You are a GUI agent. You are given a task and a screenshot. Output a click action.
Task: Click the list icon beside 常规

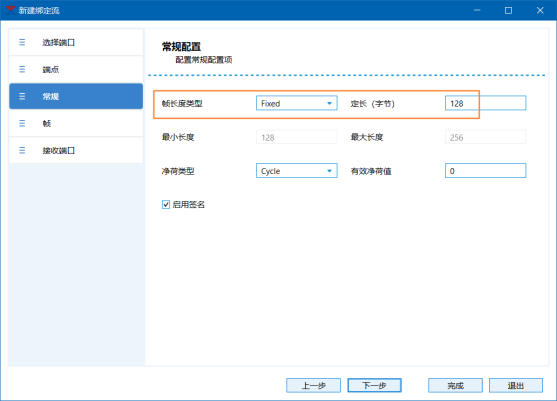click(x=22, y=96)
